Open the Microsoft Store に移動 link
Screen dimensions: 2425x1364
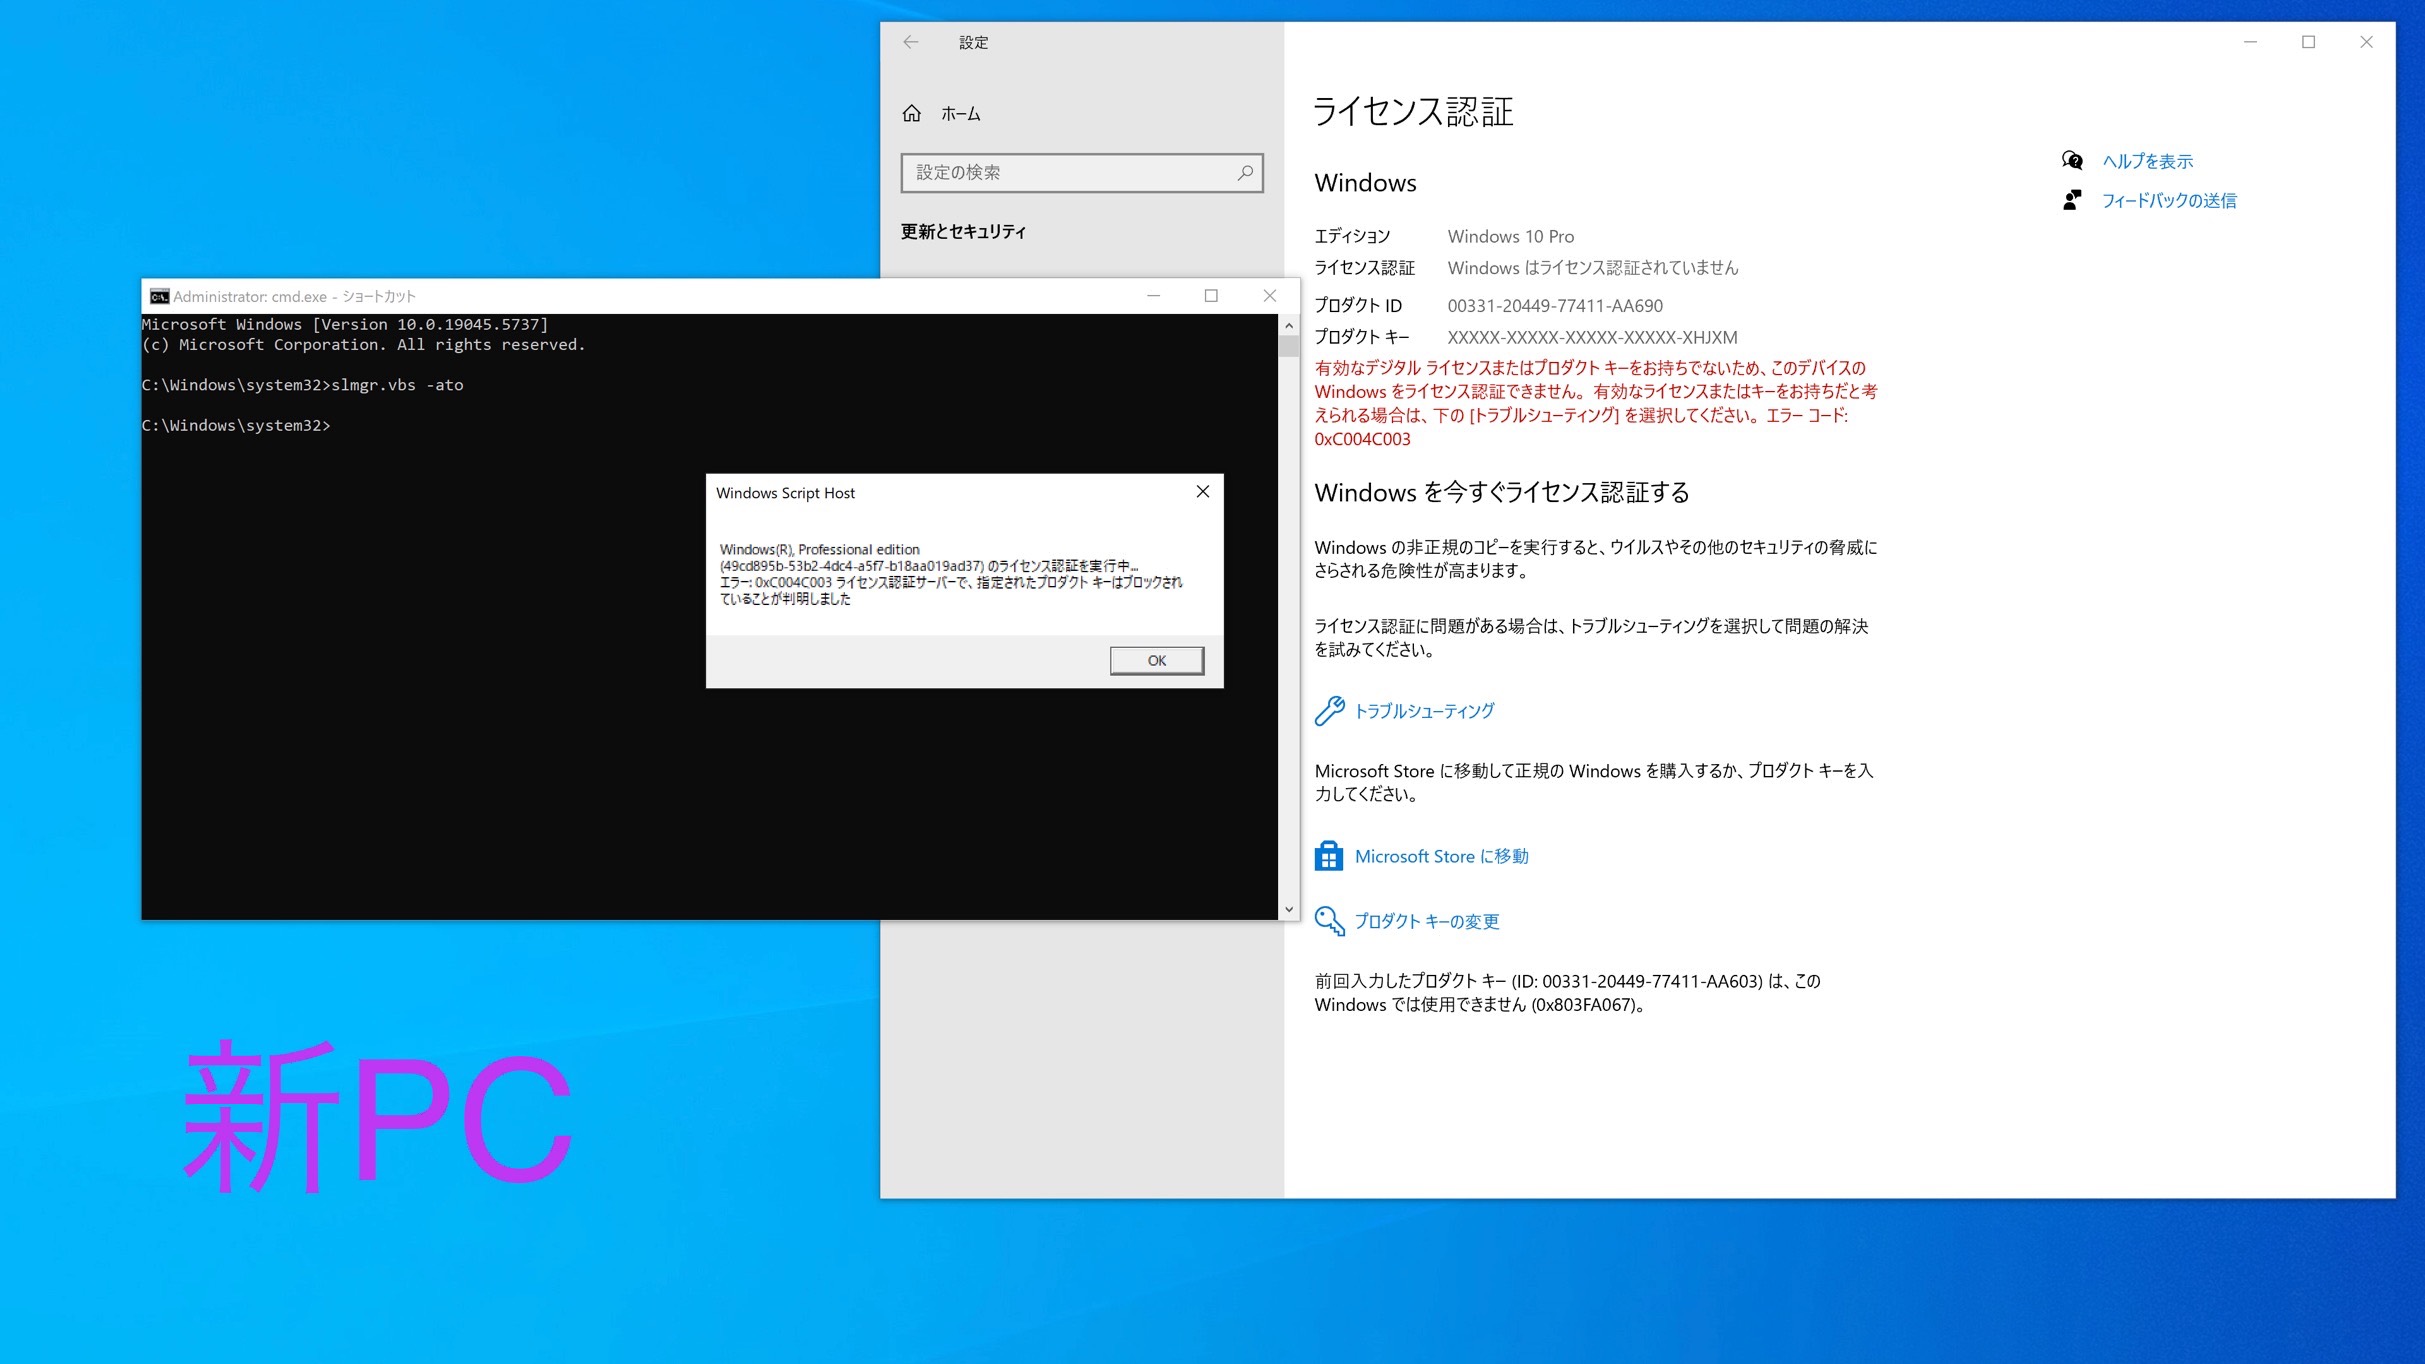(x=1441, y=857)
